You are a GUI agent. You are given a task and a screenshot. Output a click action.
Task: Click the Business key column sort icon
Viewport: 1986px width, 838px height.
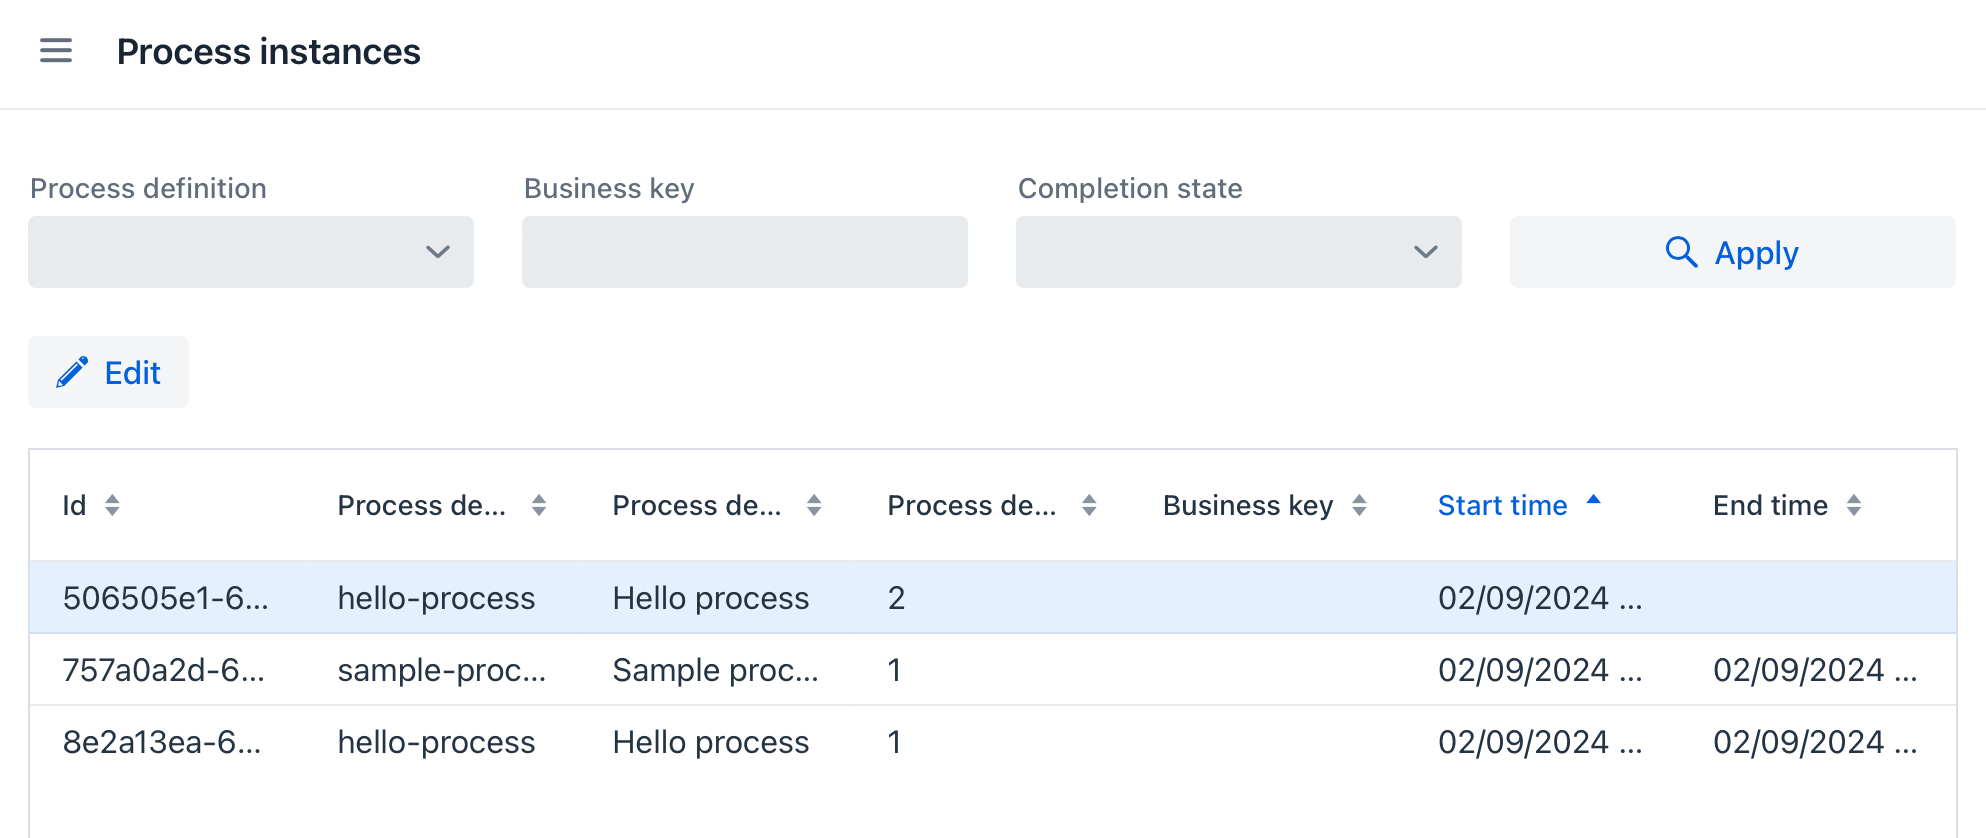tap(1359, 506)
